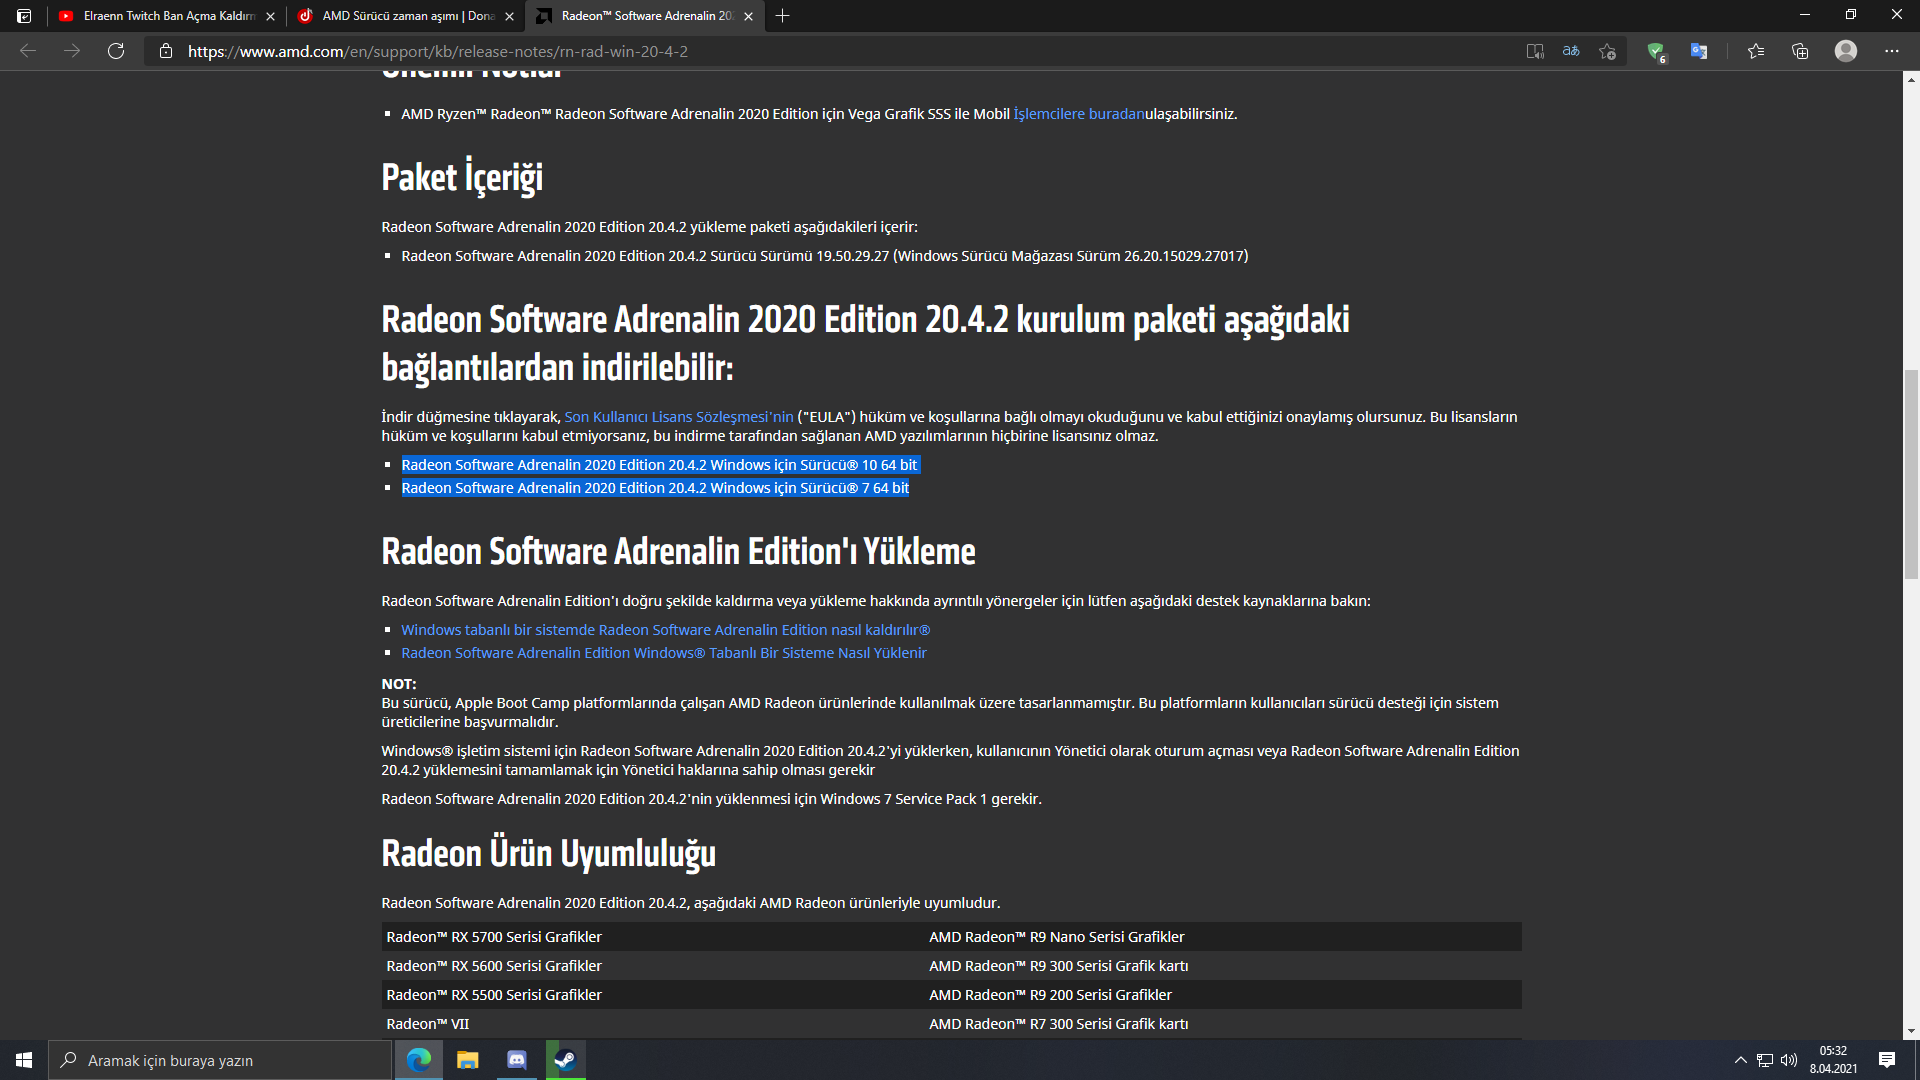The width and height of the screenshot is (1920, 1080).
Task: Click the page translate icon in address bar
Action: click(1571, 51)
